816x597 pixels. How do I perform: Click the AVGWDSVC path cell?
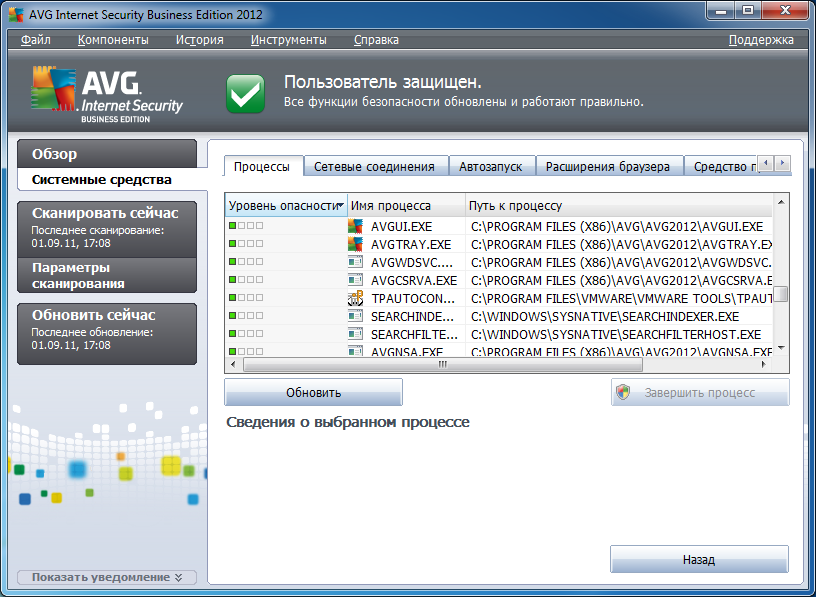[x=621, y=263]
